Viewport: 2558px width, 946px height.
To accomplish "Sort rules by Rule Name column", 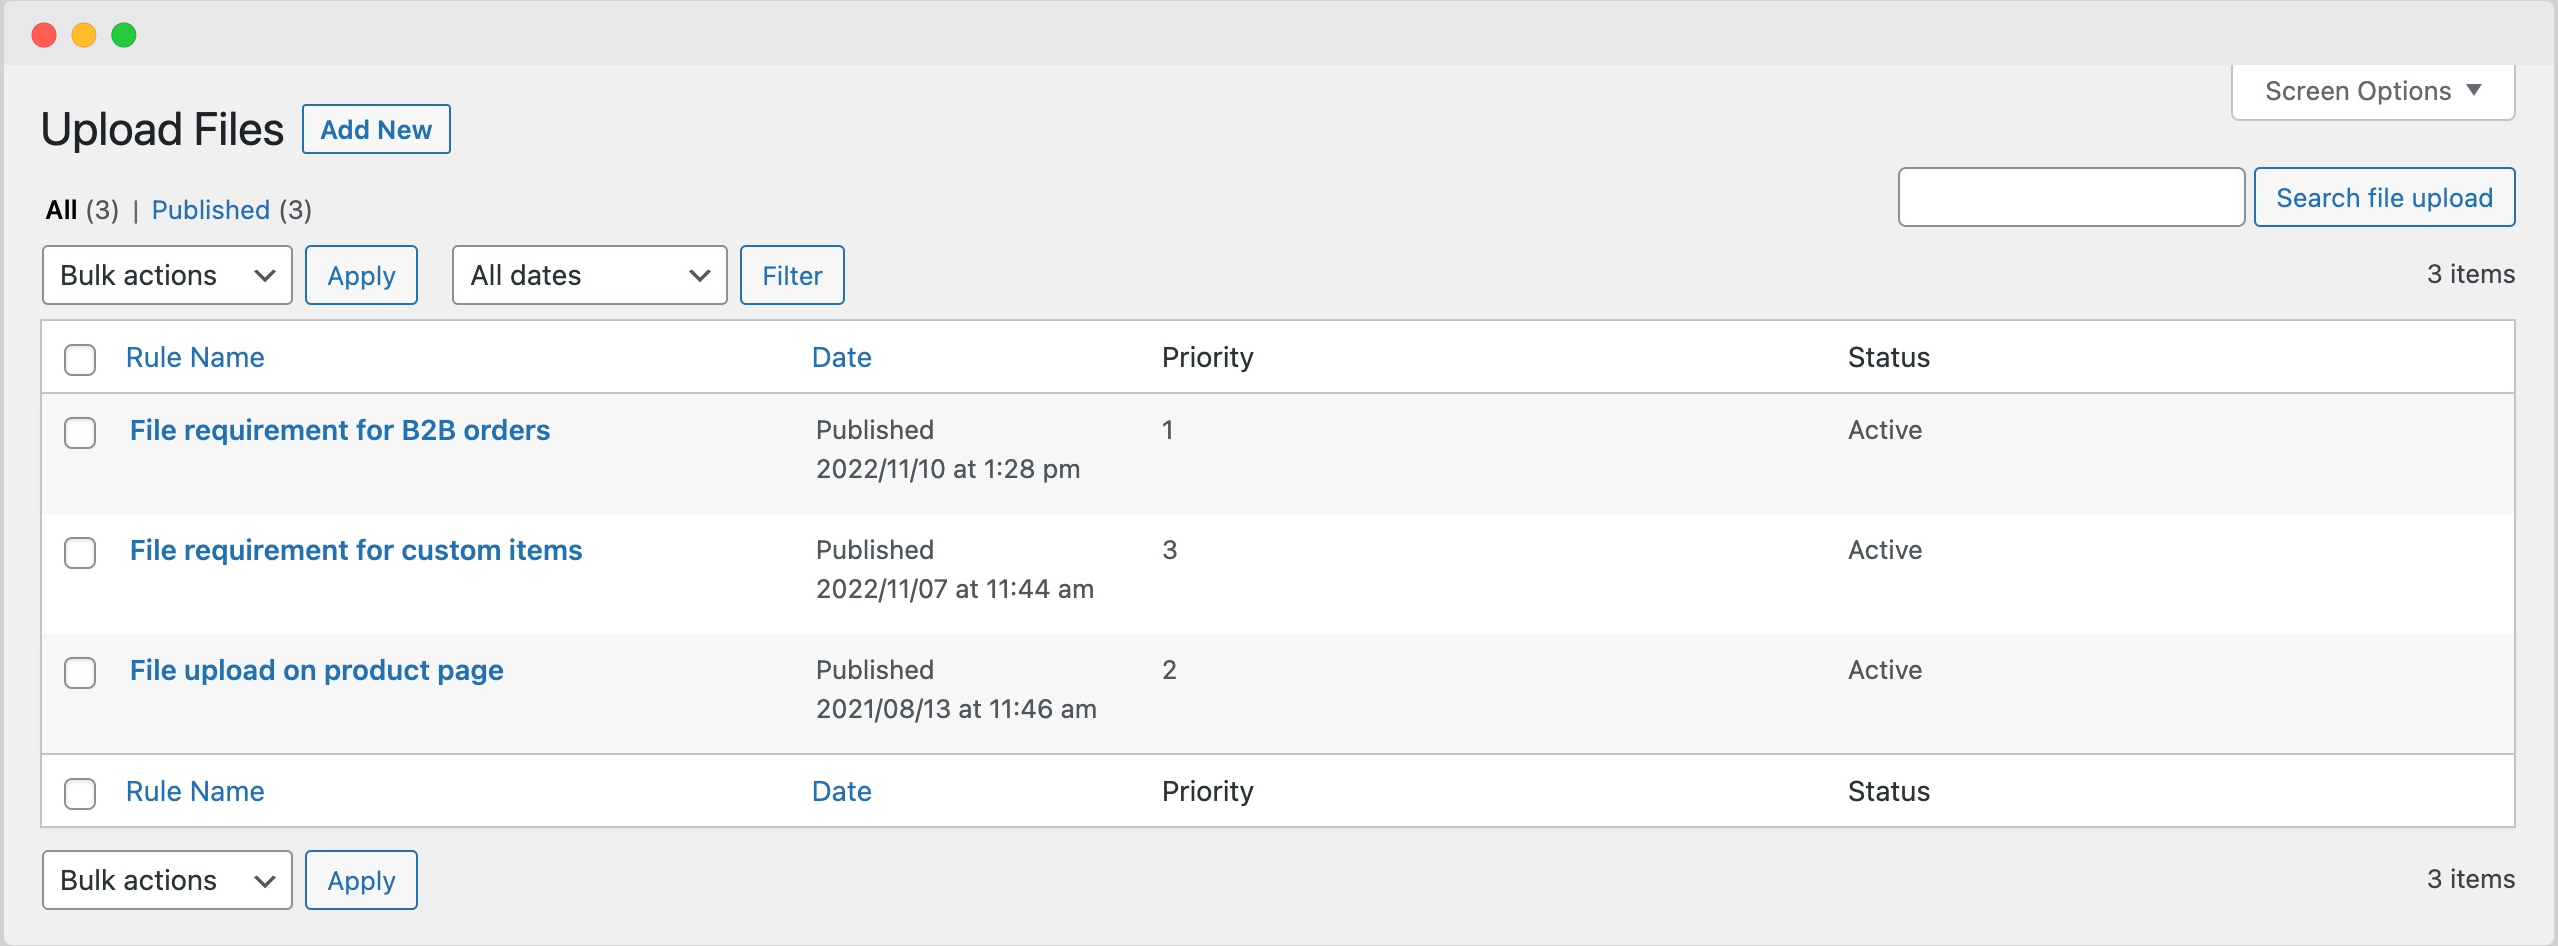I will [195, 357].
